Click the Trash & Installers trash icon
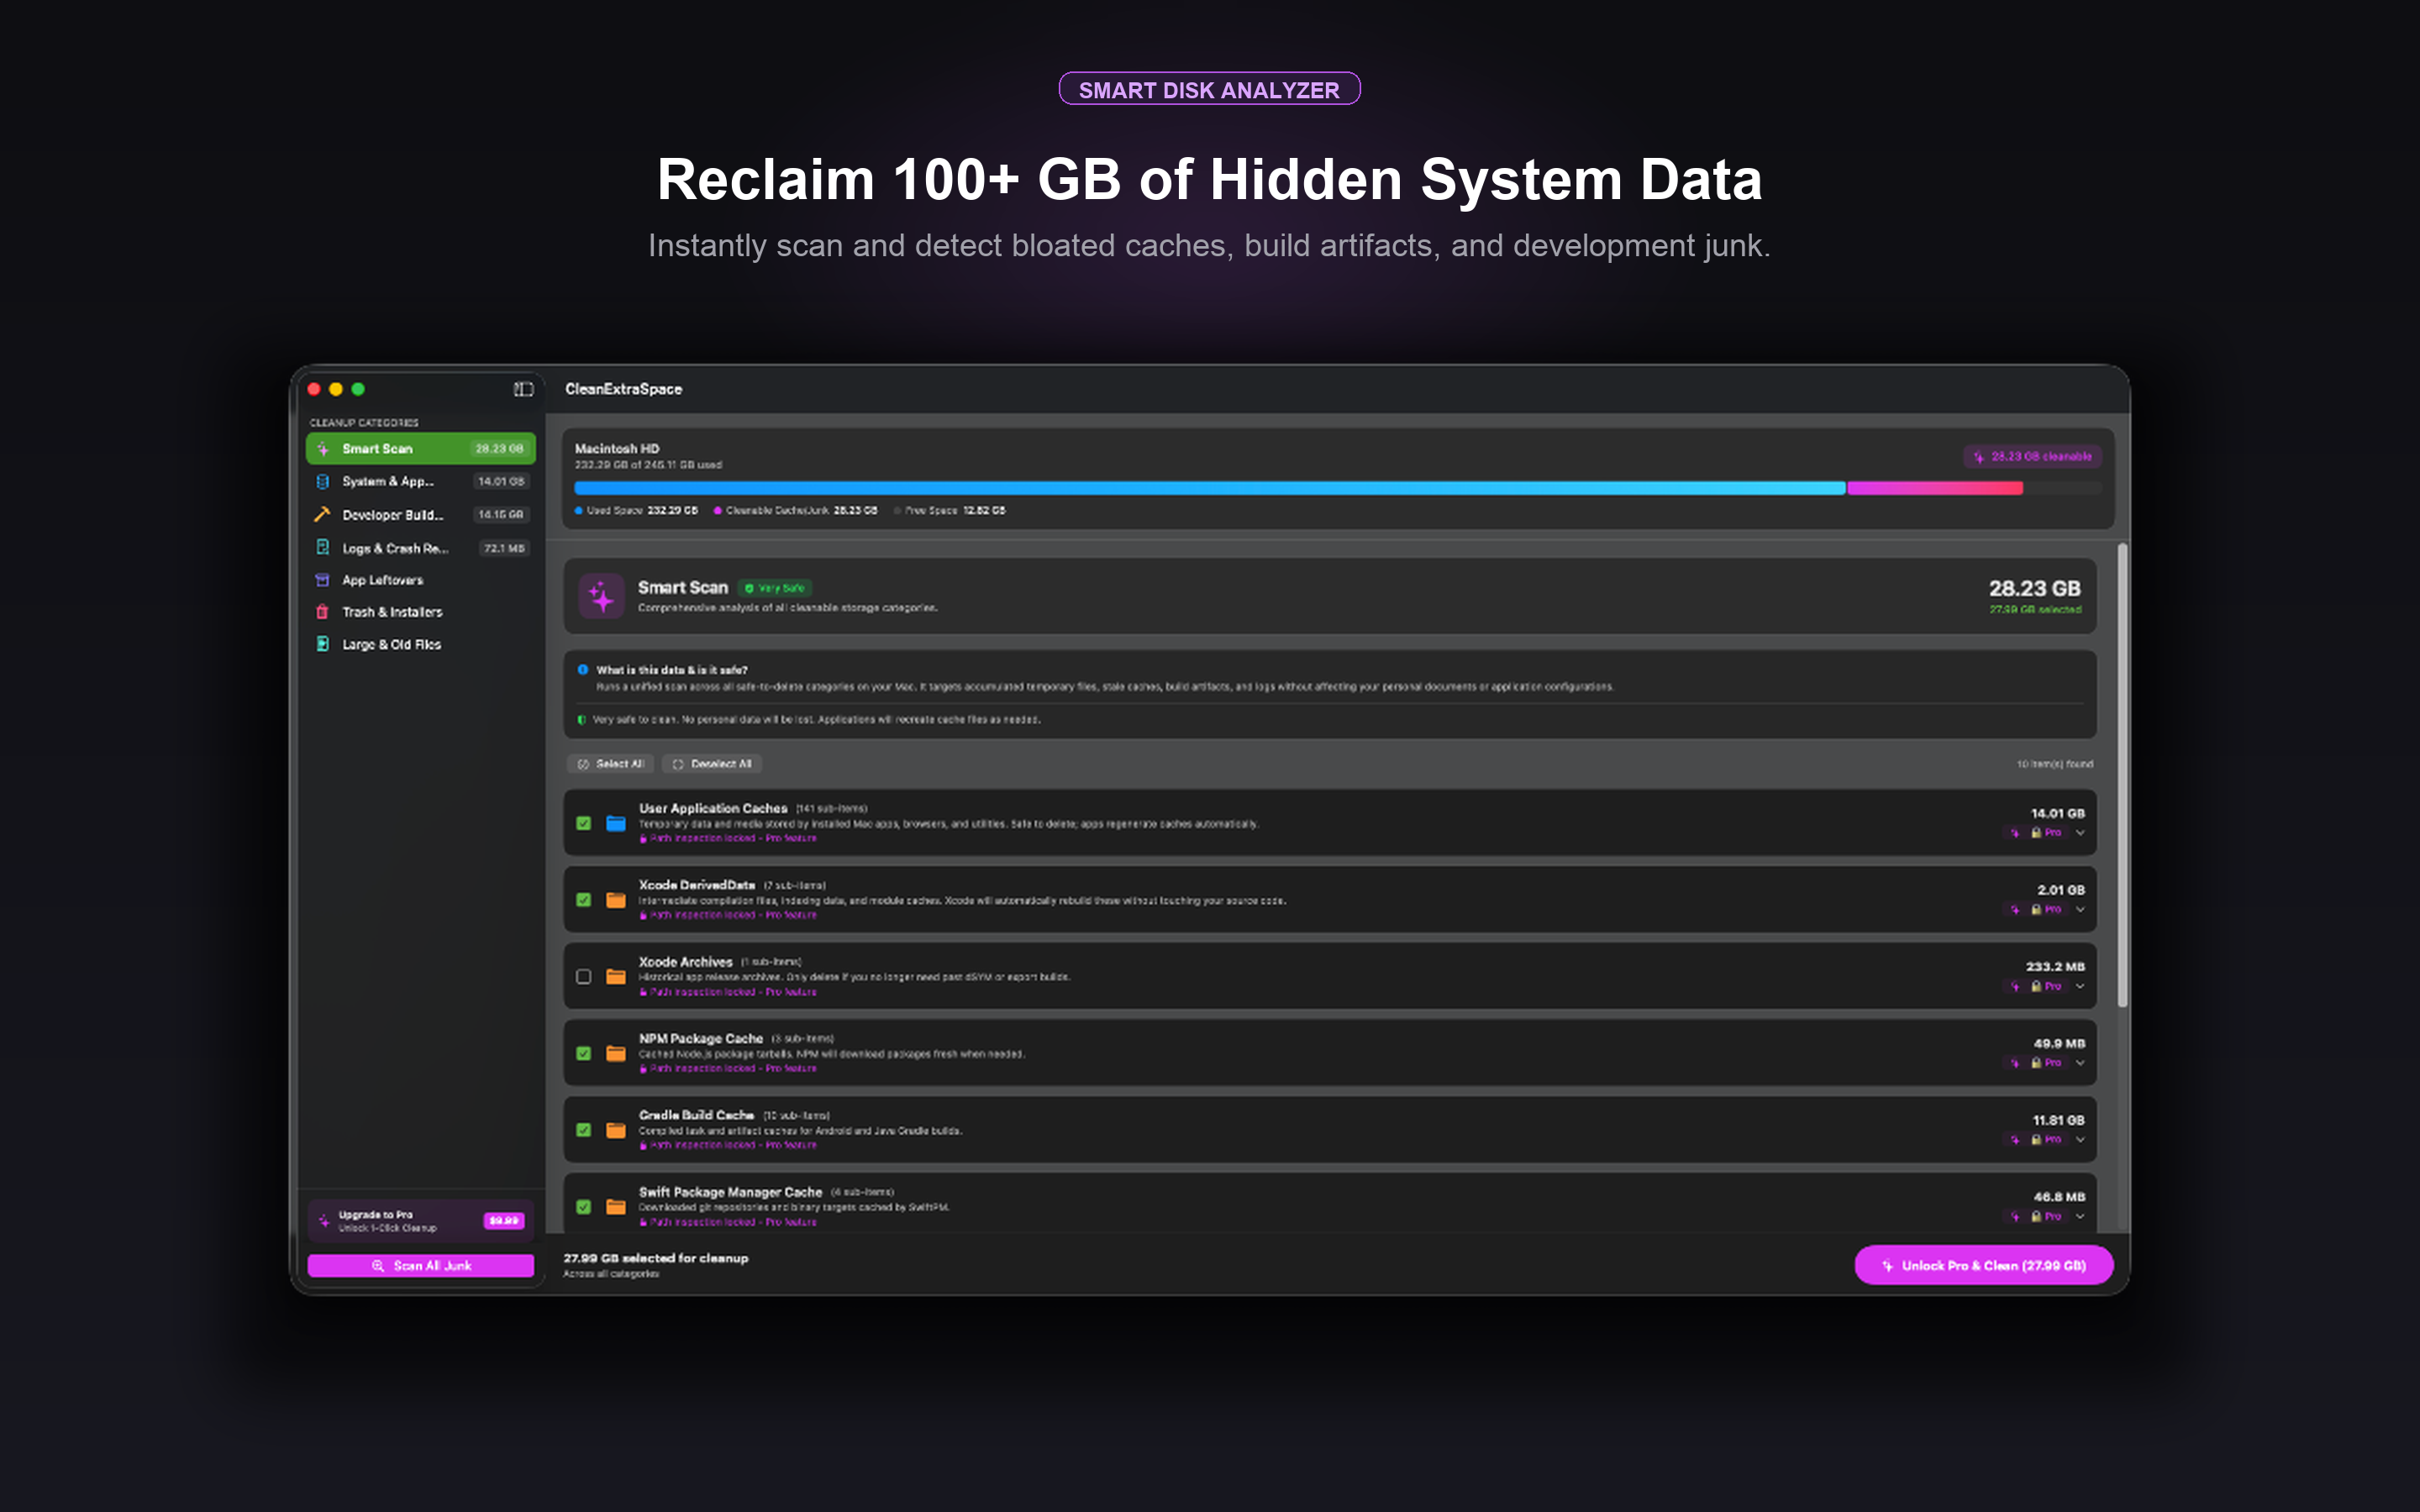Screen dimensions: 2420x1512 click(323, 612)
